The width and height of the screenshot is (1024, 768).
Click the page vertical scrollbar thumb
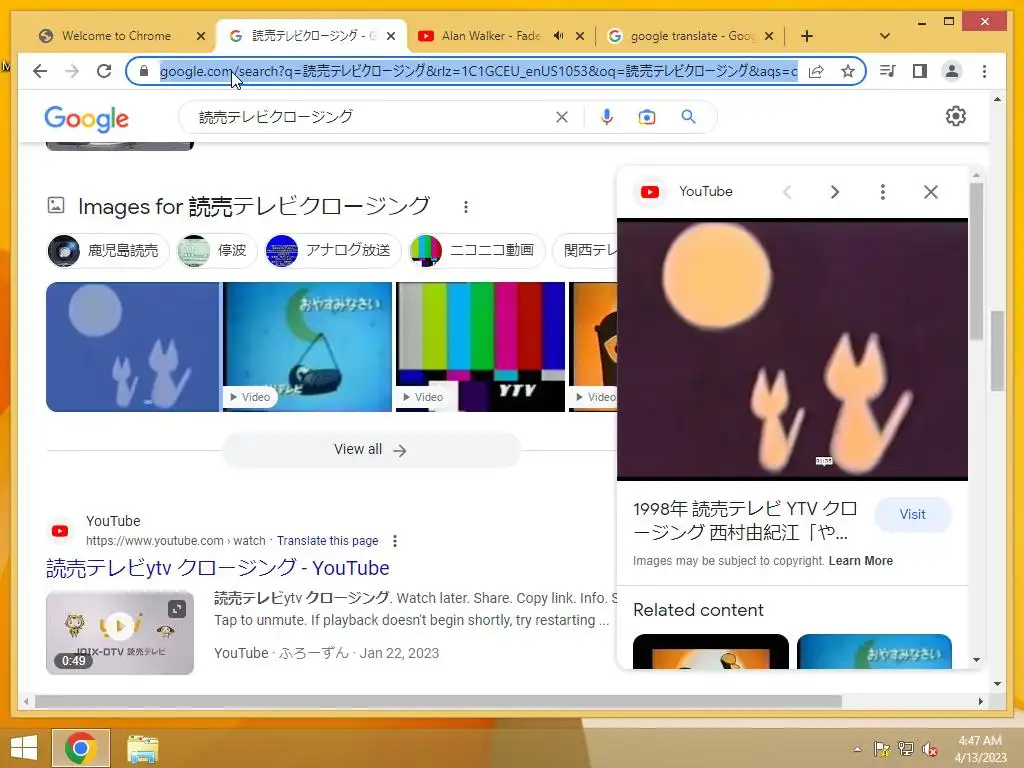[x=997, y=350]
